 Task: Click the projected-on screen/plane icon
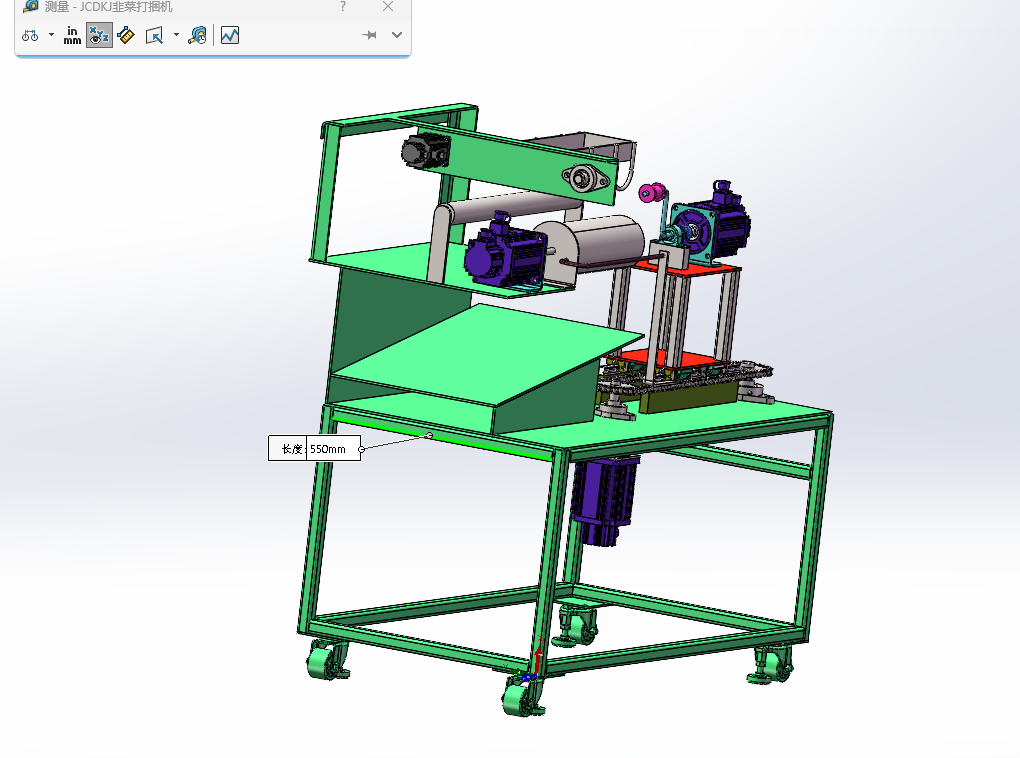[x=154, y=36]
